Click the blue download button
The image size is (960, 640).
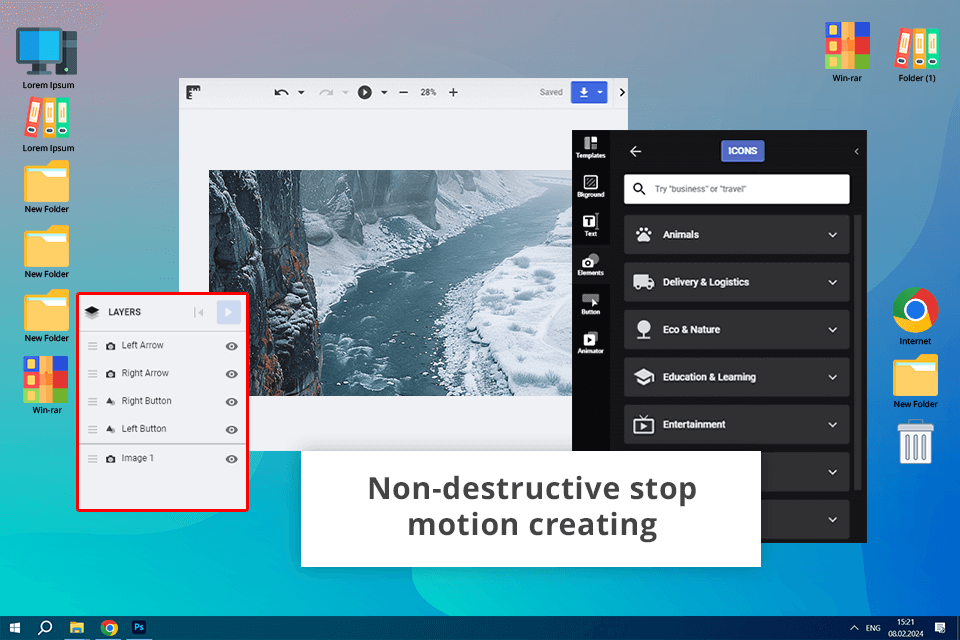coord(583,92)
